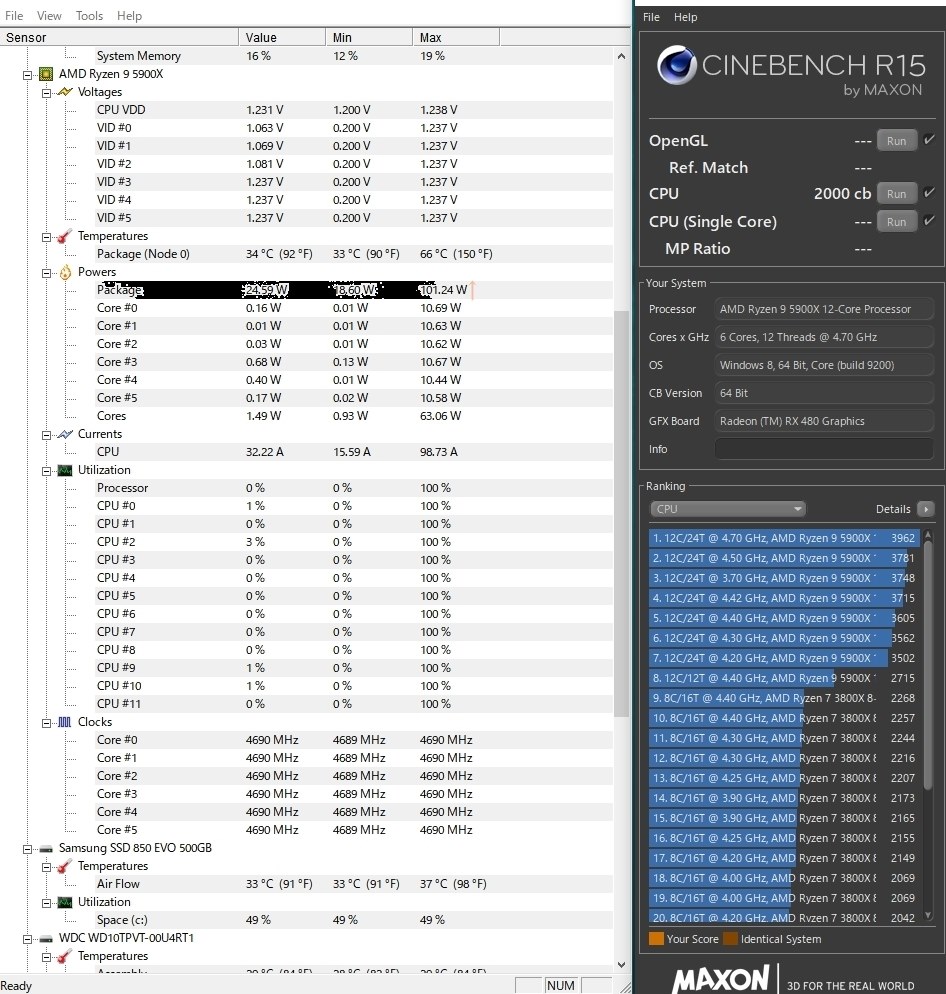Run the OpenGL benchmark
This screenshot has height=994, width=946.
point(897,141)
